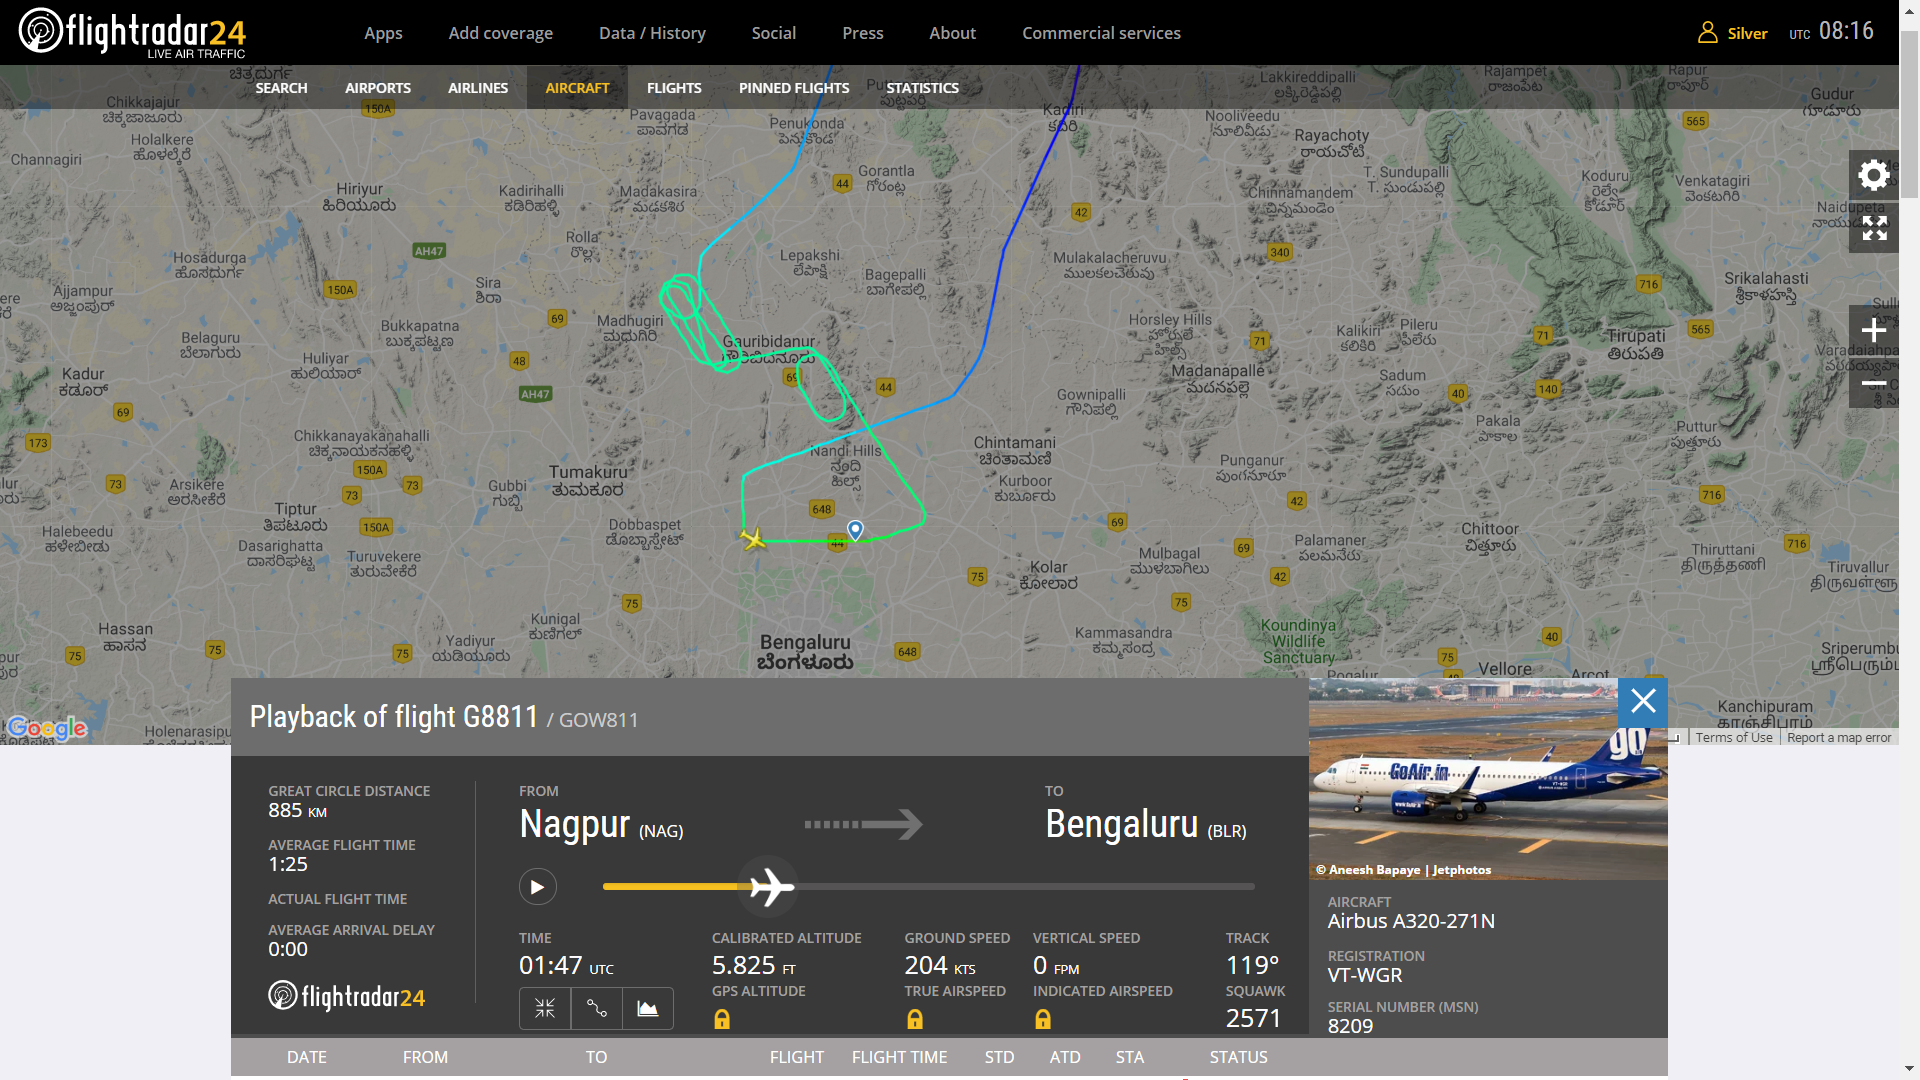This screenshot has width=1920, height=1080.
Task: Click the UTC clock 08:16
Action: click(1845, 31)
